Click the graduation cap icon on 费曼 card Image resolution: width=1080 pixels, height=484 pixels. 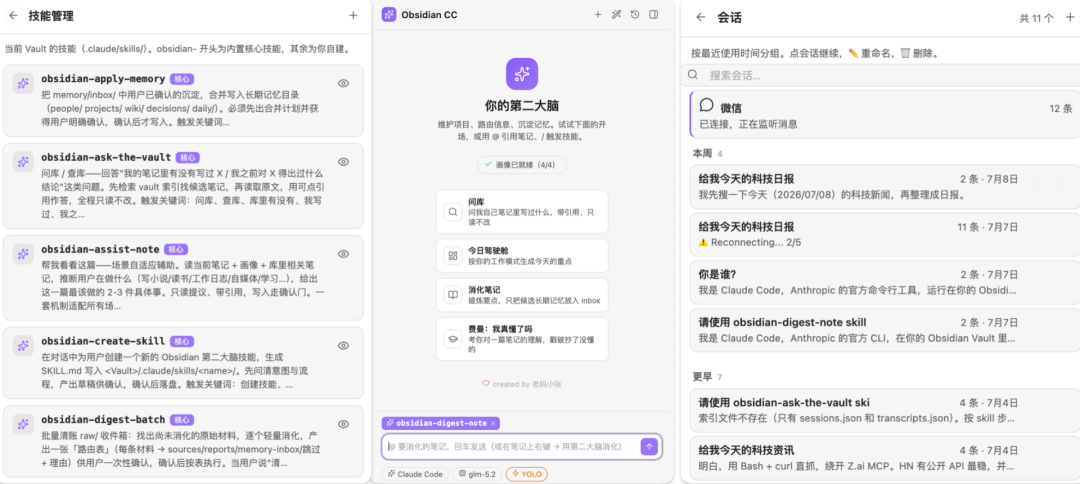453,339
